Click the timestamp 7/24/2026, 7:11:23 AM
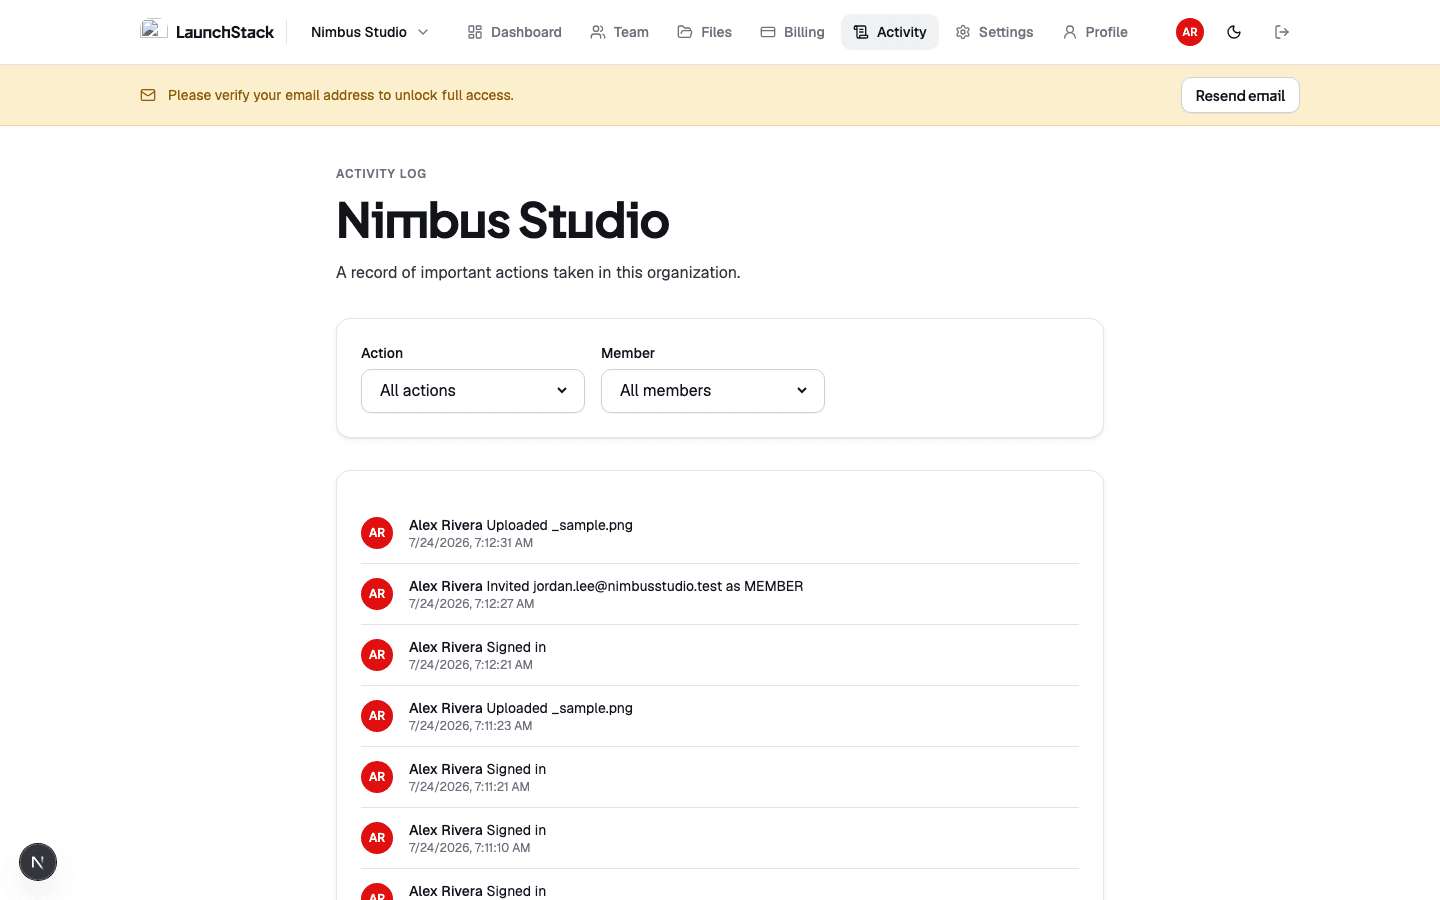The width and height of the screenshot is (1440, 900). 471,726
